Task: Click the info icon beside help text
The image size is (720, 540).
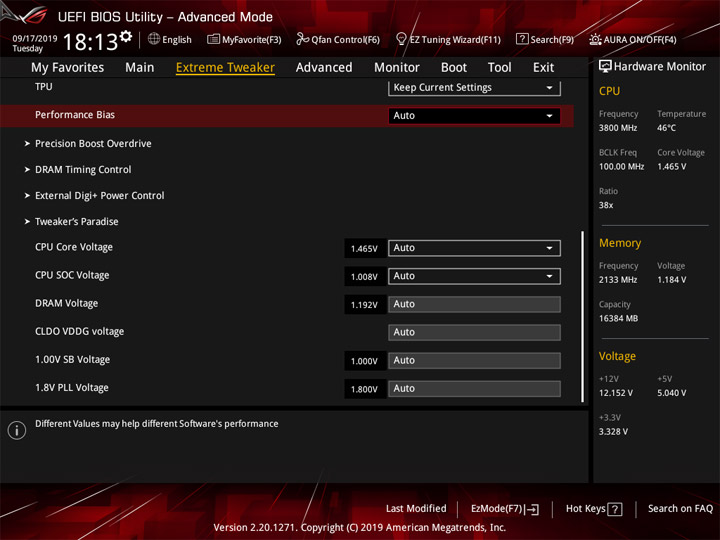Action: [17, 430]
